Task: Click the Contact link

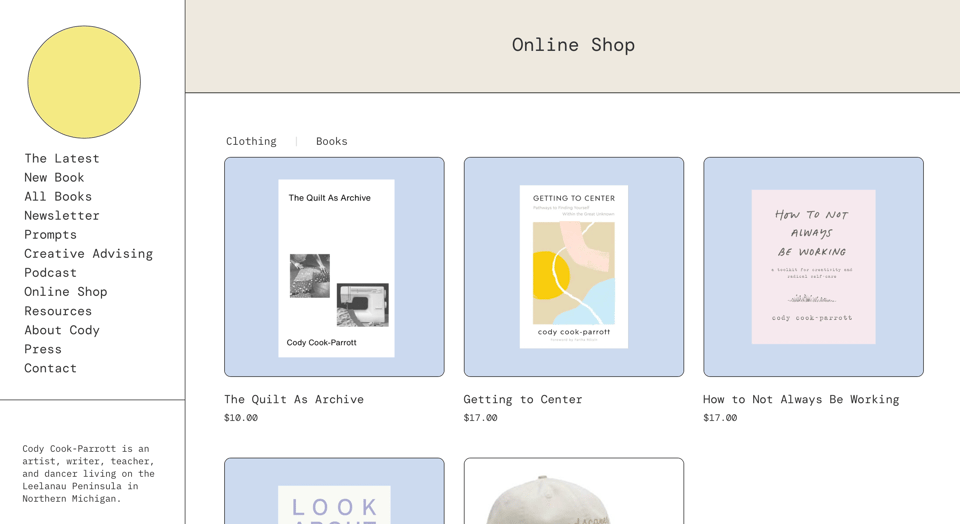Action: (50, 368)
